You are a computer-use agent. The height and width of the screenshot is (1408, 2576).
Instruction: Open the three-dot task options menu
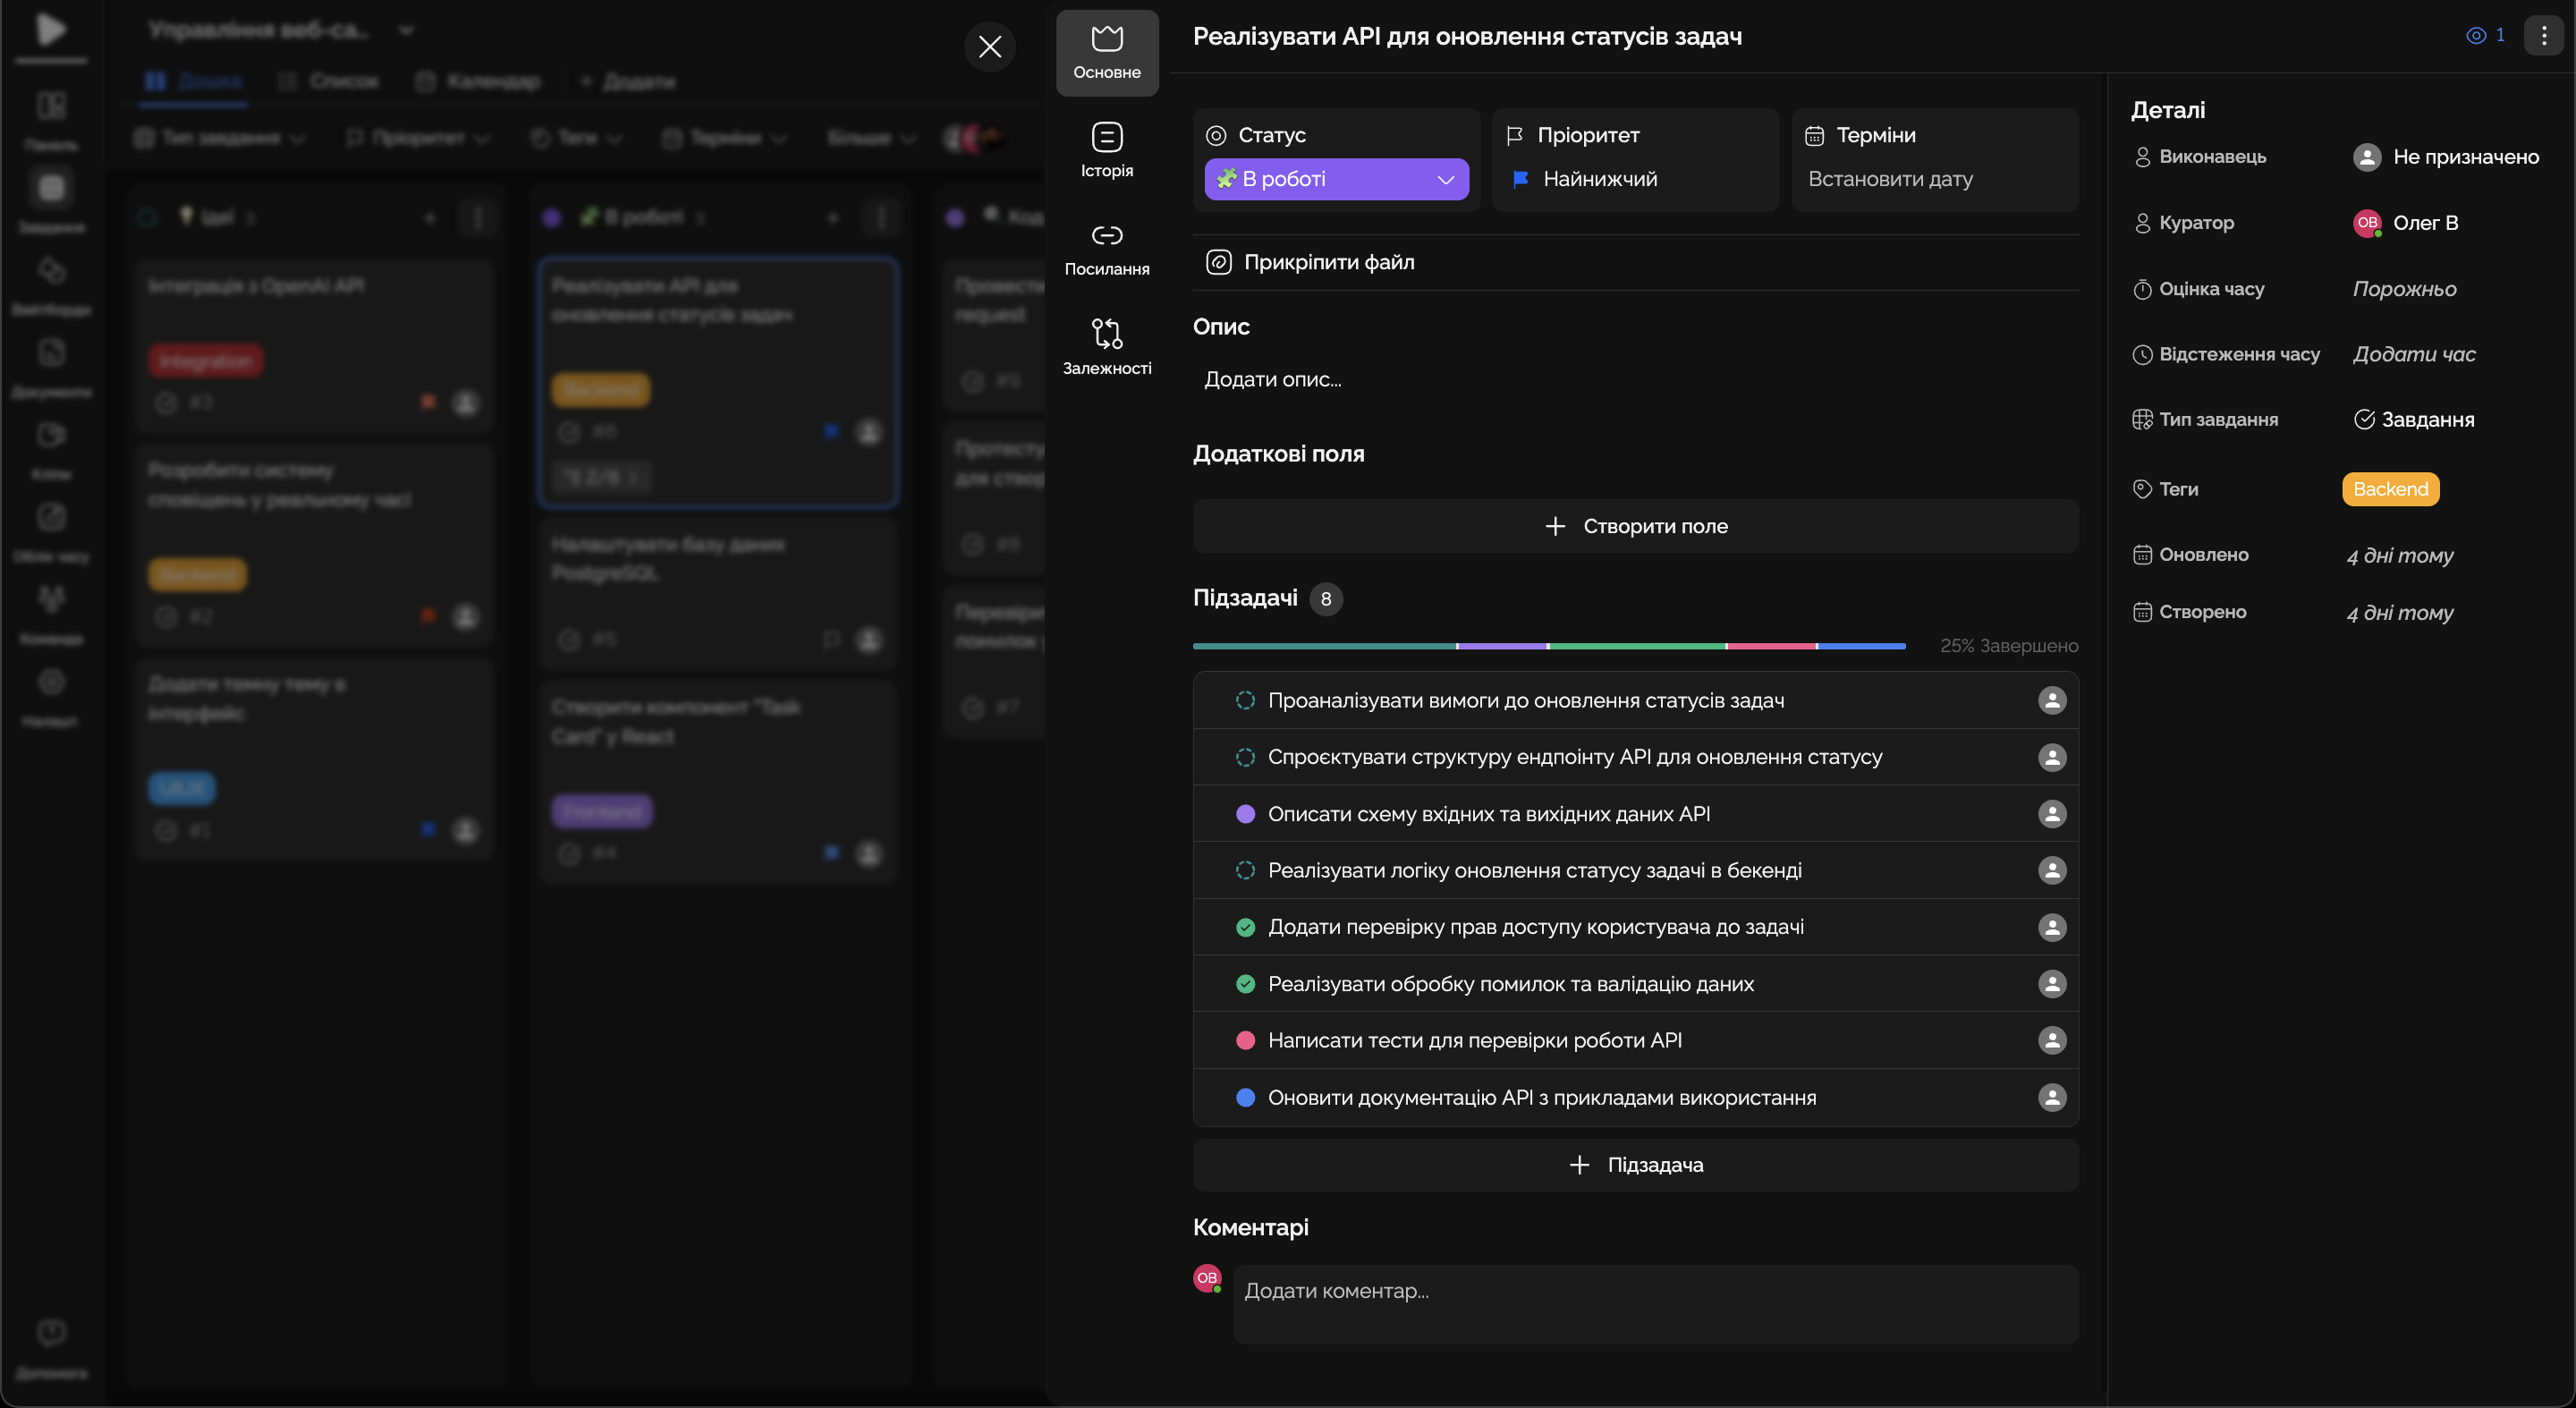(x=2544, y=36)
